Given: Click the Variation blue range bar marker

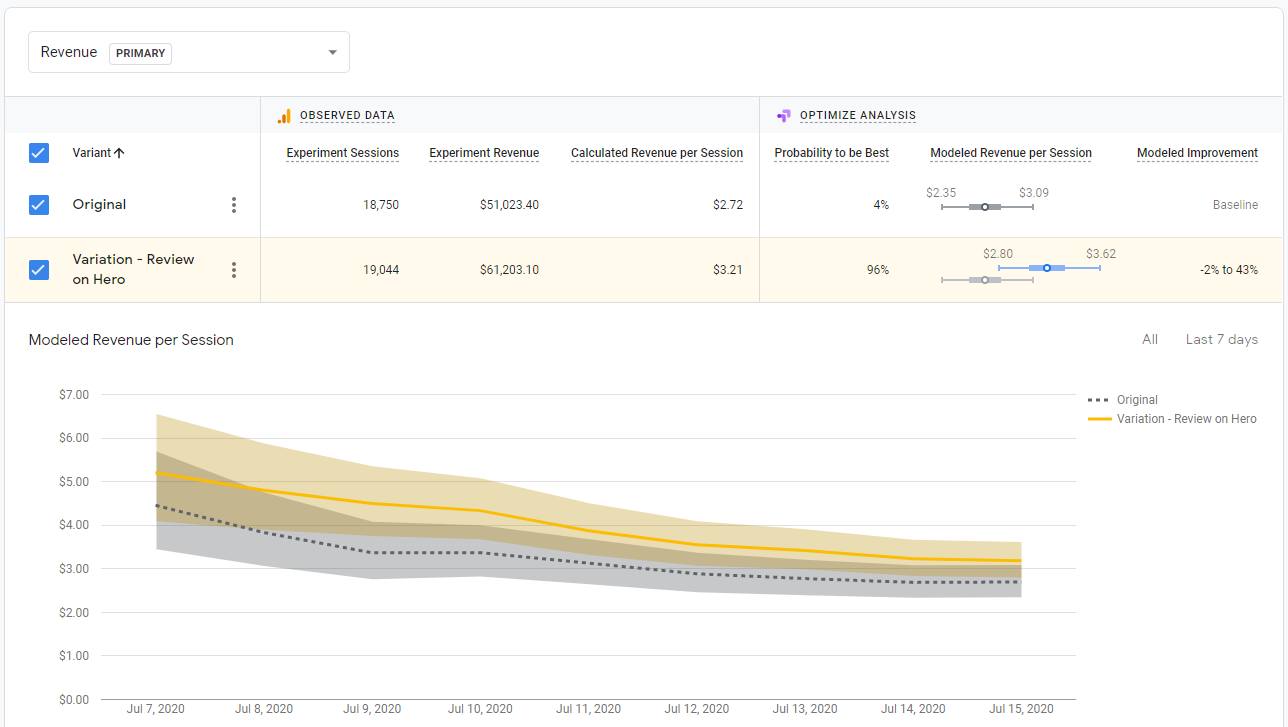Looking at the screenshot, I should (x=1047, y=268).
